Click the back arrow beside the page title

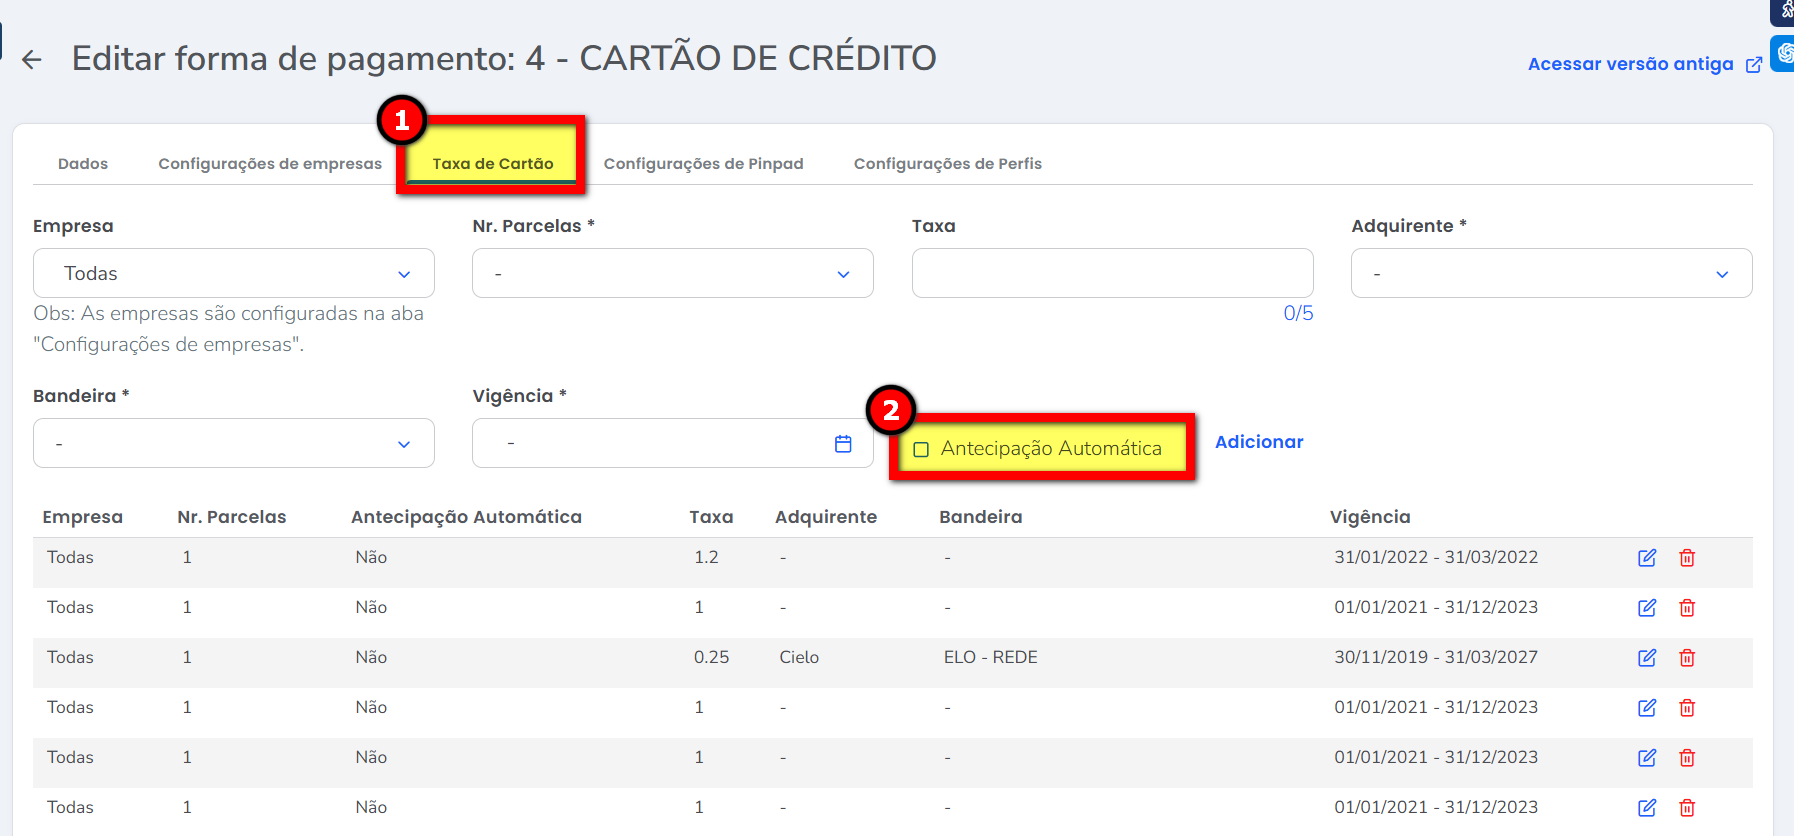click(32, 60)
